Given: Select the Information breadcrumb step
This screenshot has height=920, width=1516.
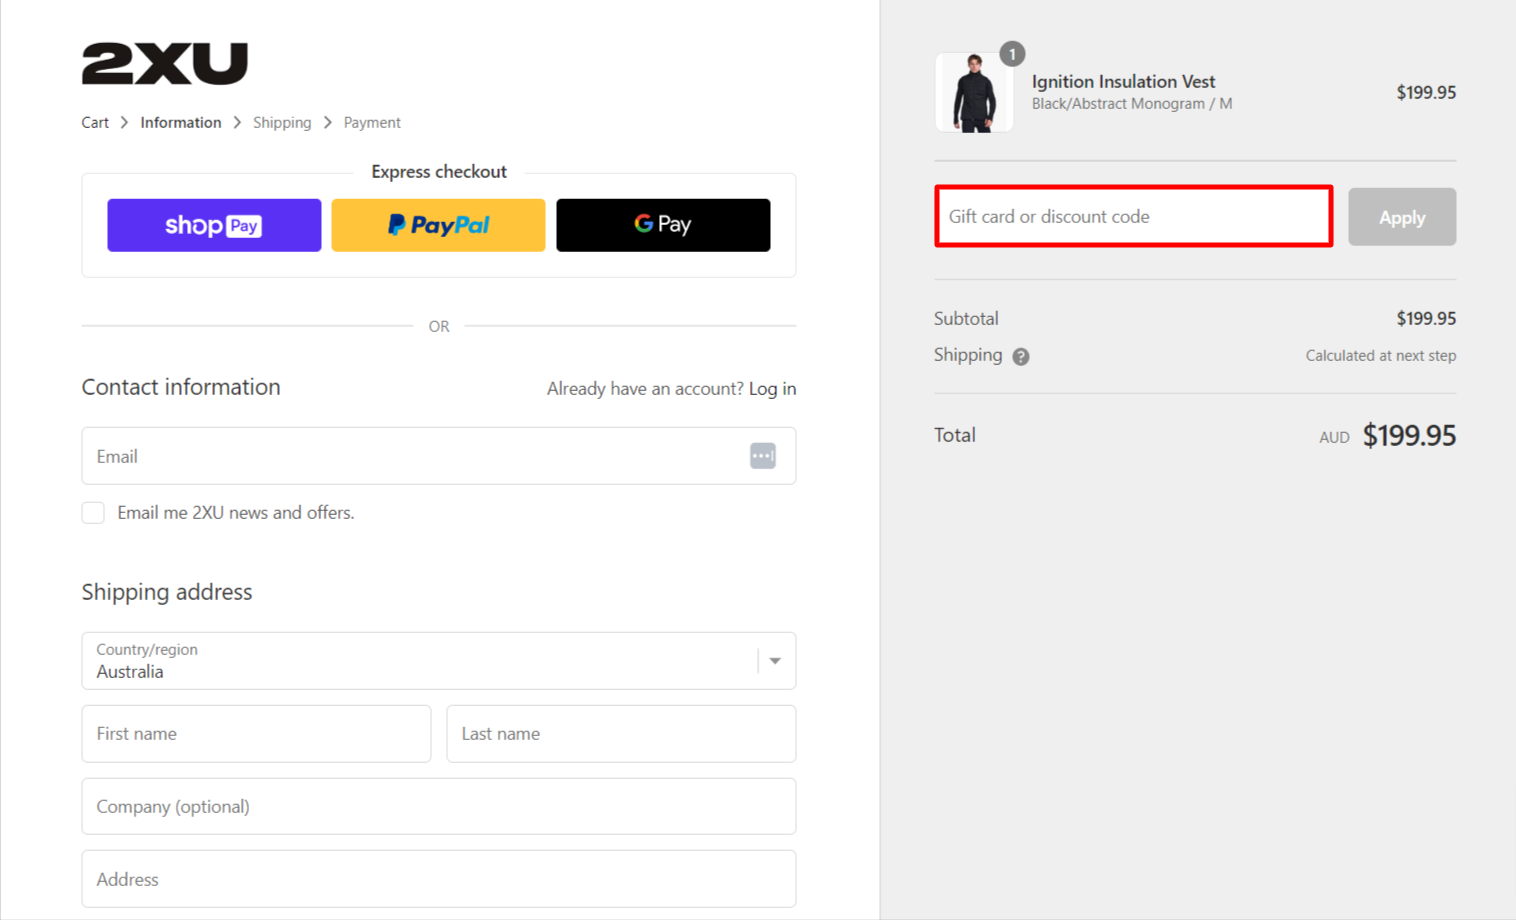Looking at the screenshot, I should pyautogui.click(x=181, y=122).
